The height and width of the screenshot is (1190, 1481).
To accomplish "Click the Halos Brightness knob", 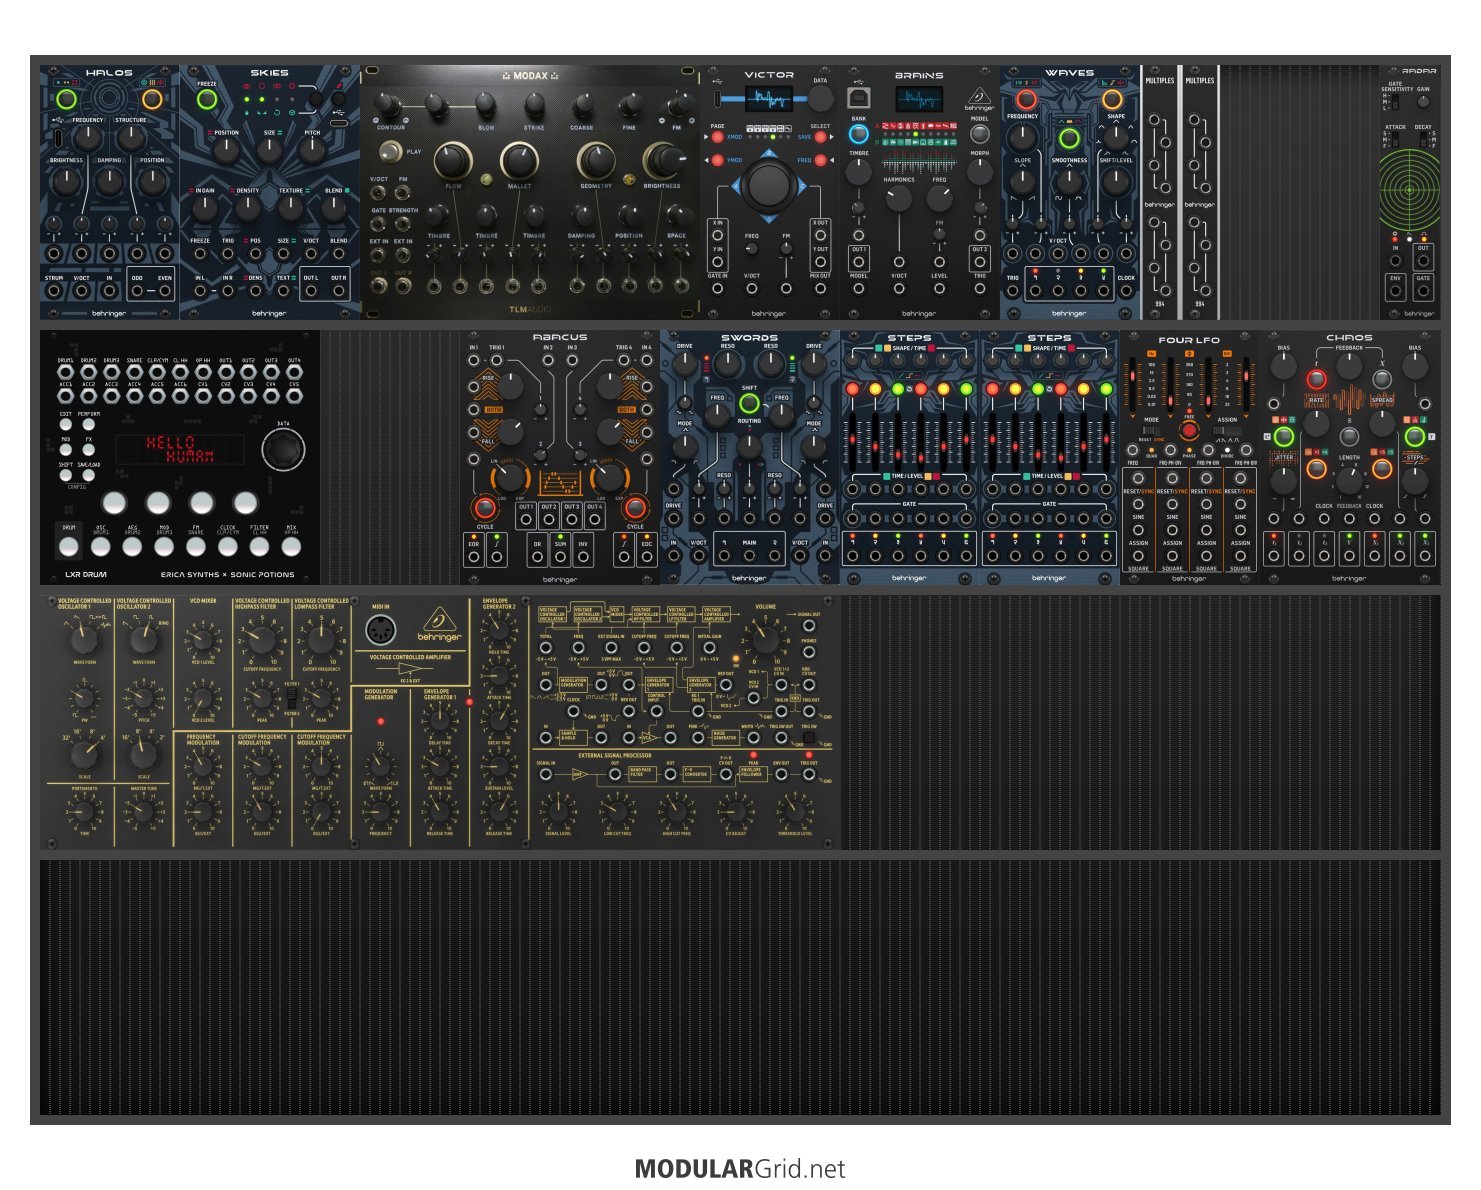I will (66, 181).
